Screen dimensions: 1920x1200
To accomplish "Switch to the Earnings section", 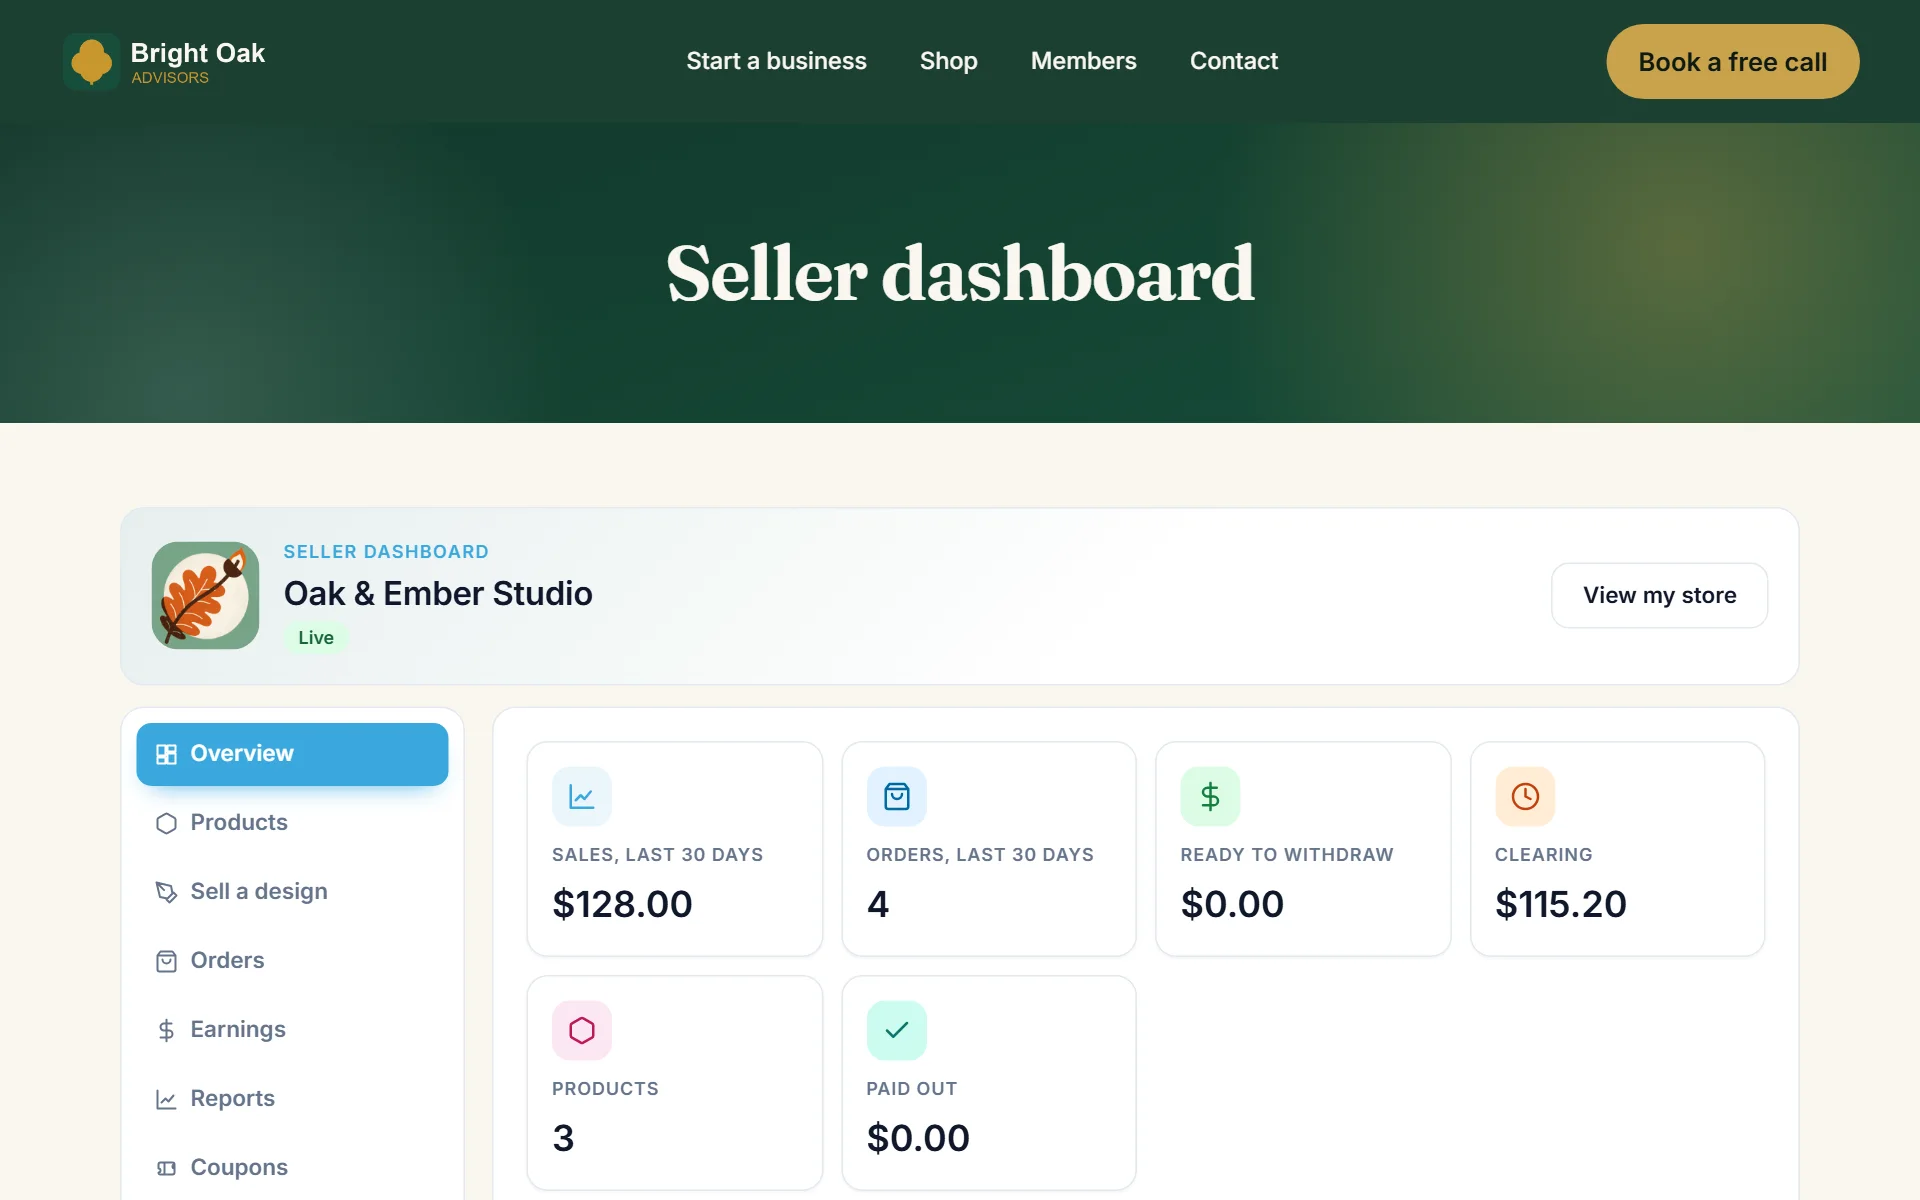I will pyautogui.click(x=292, y=1030).
